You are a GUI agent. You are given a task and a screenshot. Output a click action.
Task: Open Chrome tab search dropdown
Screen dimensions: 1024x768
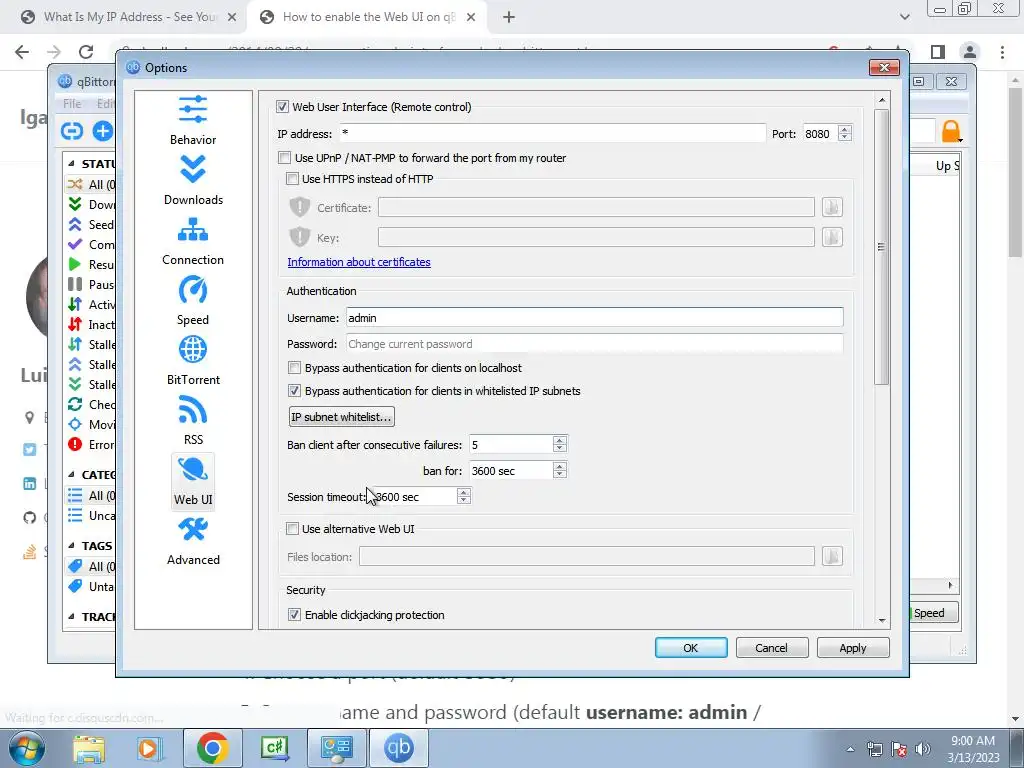point(904,17)
